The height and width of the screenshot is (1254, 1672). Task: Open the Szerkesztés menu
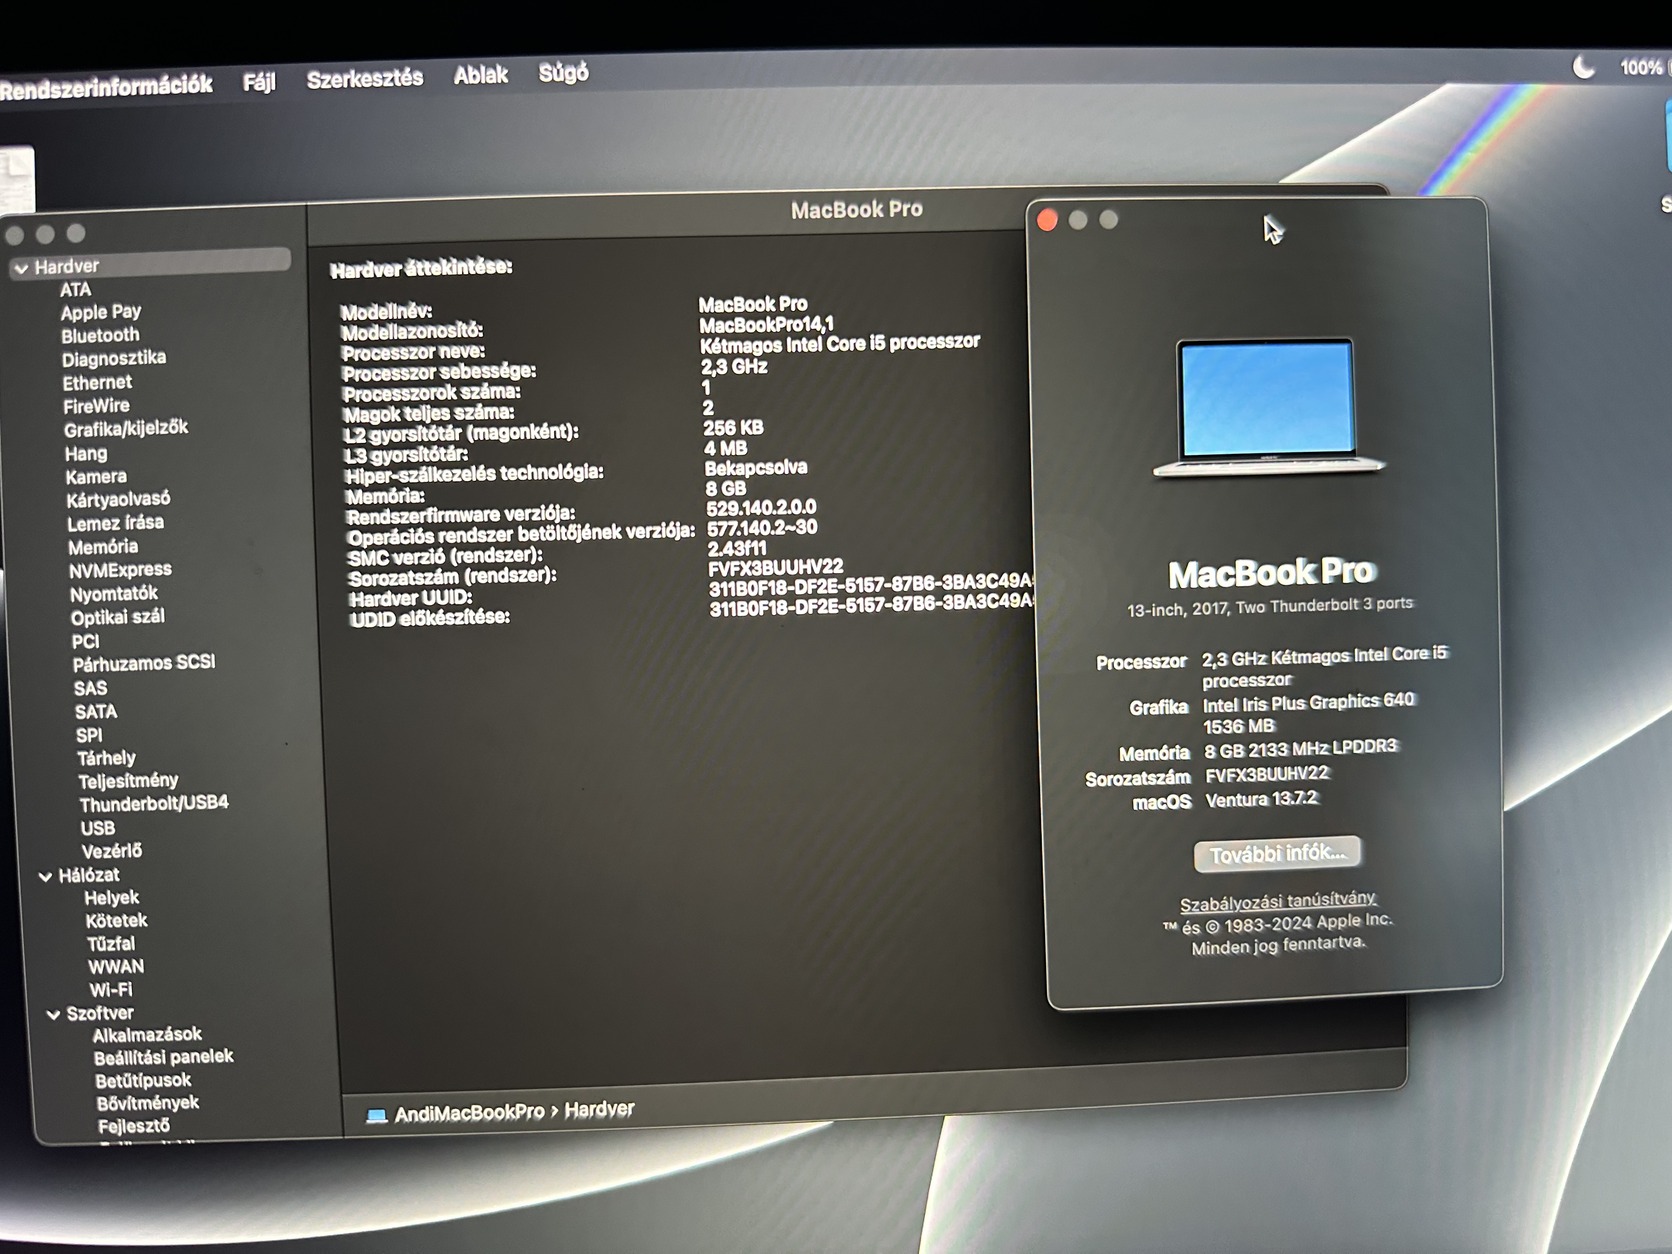click(365, 78)
